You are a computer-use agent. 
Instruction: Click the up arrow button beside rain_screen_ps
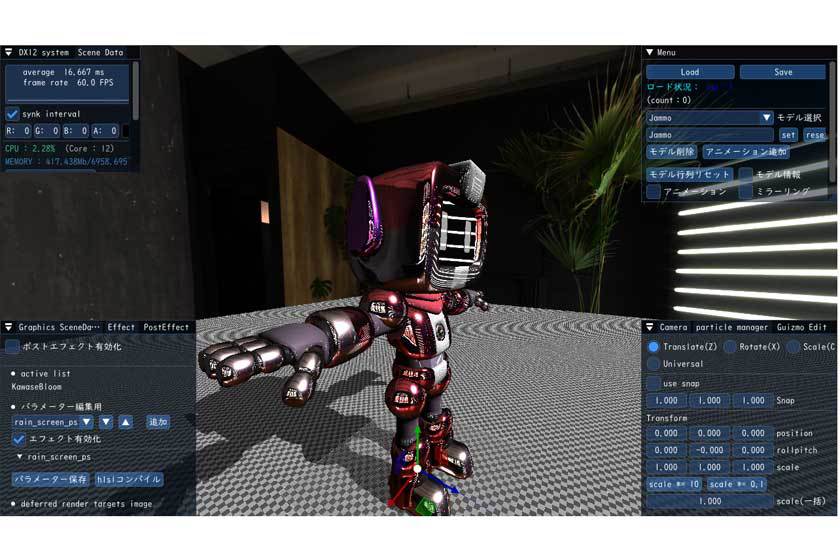coord(125,422)
